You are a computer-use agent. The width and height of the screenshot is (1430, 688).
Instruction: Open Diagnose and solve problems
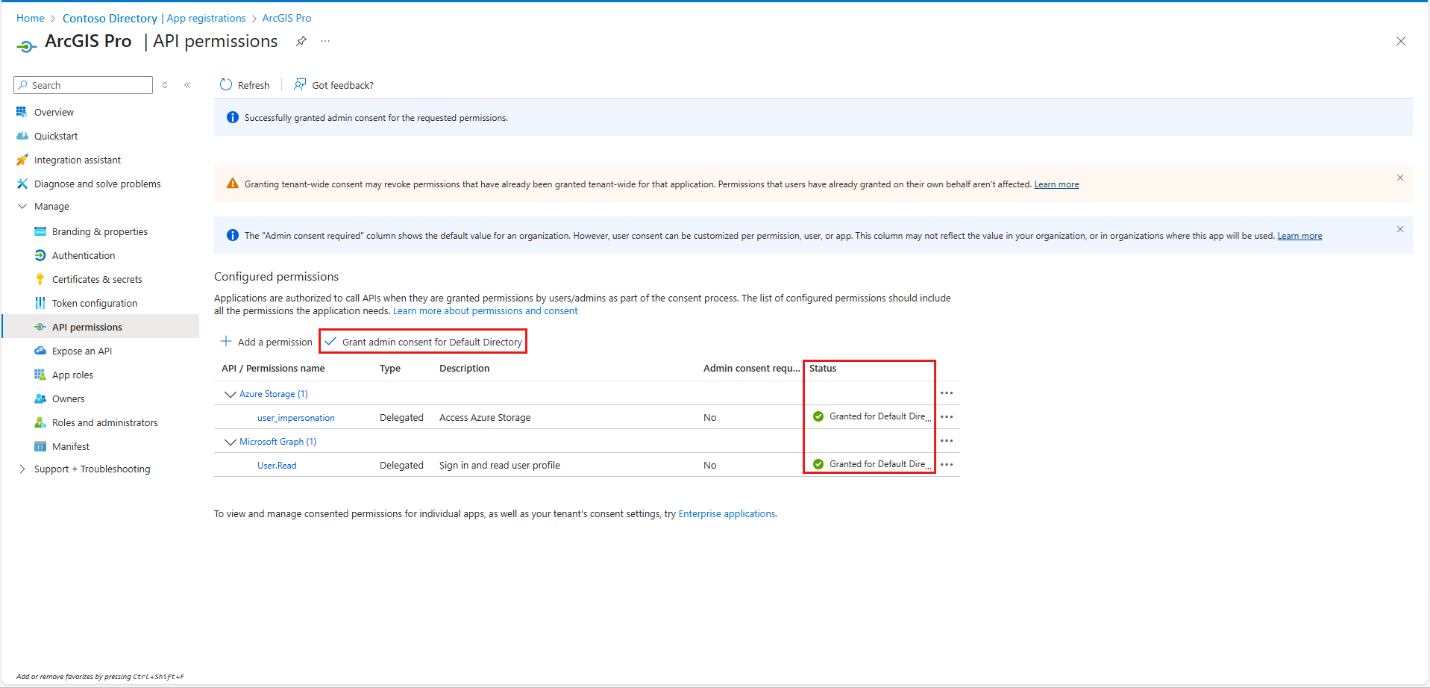point(97,184)
